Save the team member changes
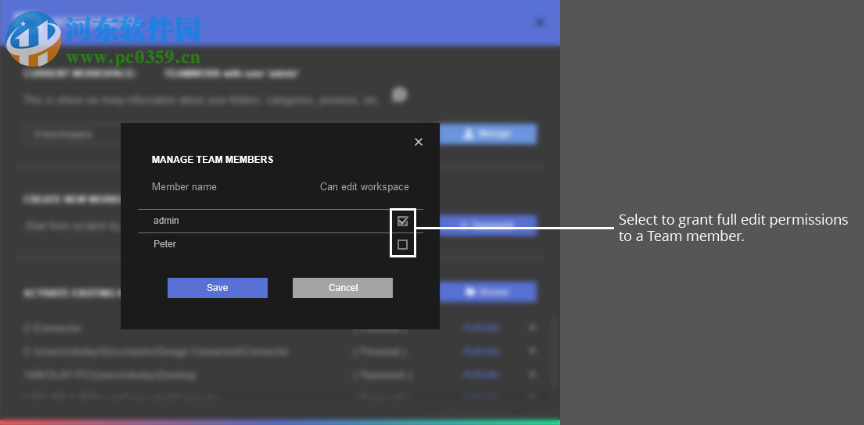The image size is (864, 425). (218, 288)
